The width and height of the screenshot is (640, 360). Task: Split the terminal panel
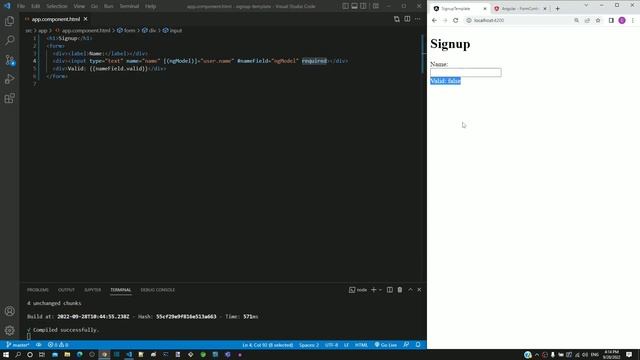(x=390, y=290)
